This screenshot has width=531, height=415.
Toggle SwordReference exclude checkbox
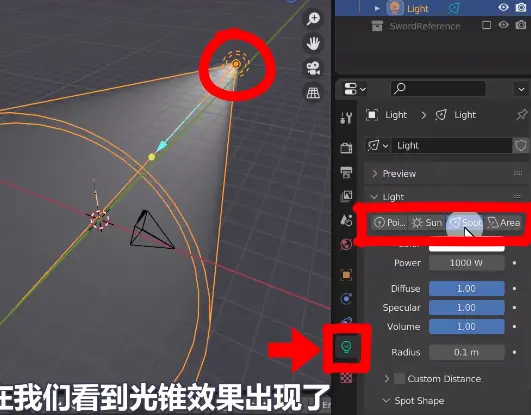(x=486, y=25)
